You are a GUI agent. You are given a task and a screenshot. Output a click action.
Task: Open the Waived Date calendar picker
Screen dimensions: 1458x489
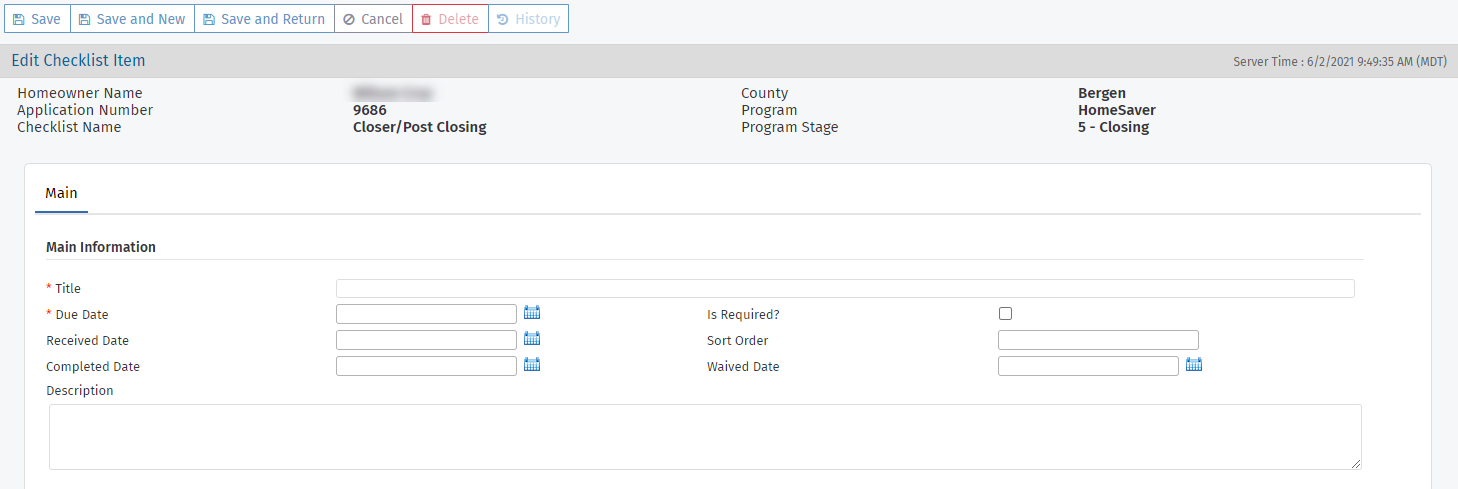coord(1194,365)
